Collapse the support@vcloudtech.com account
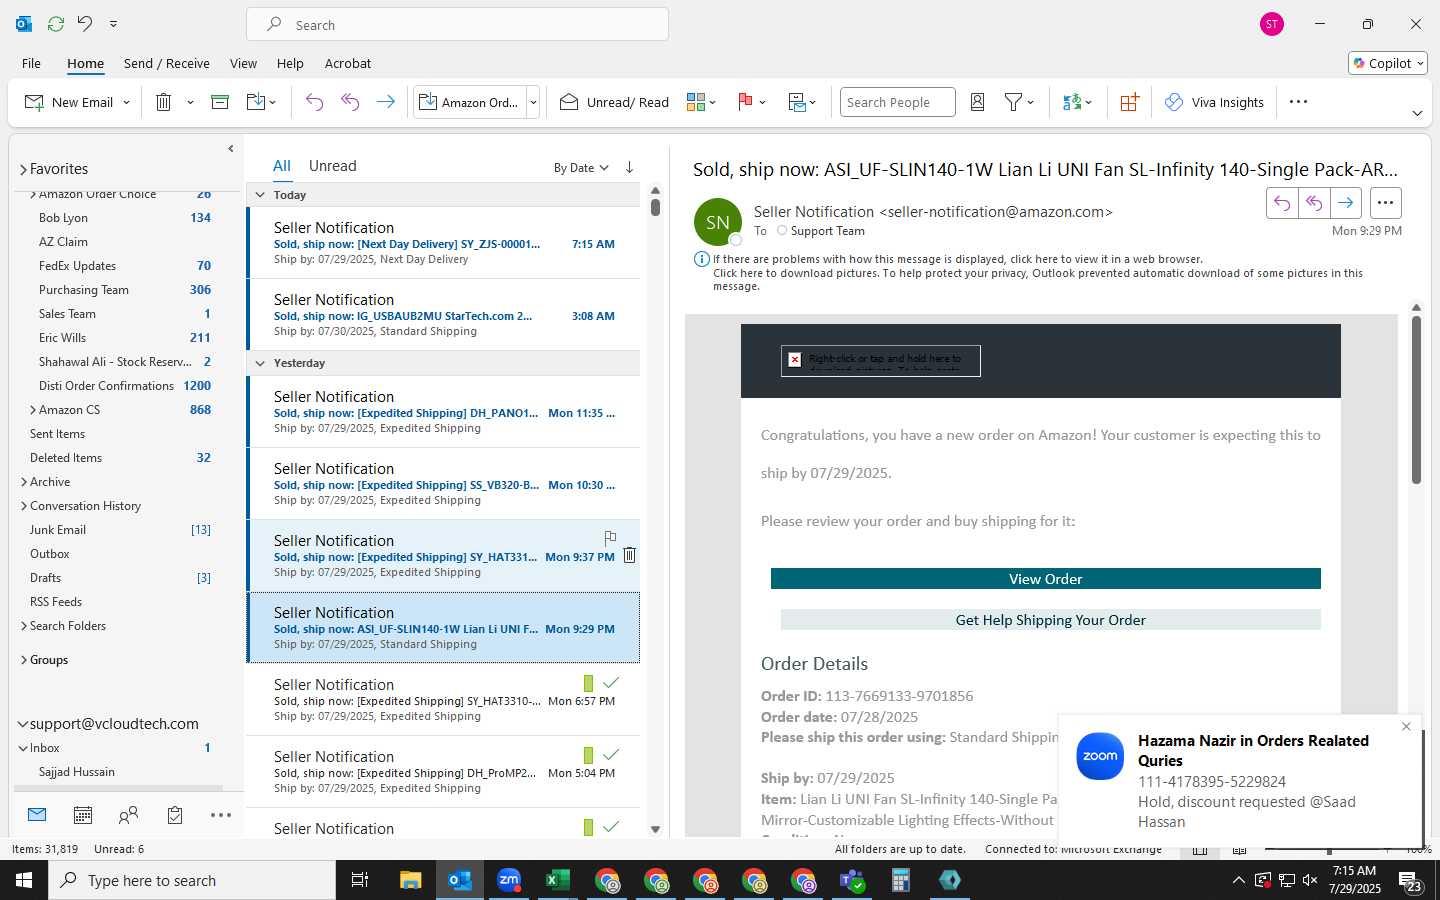1440x900 pixels. (x=23, y=724)
